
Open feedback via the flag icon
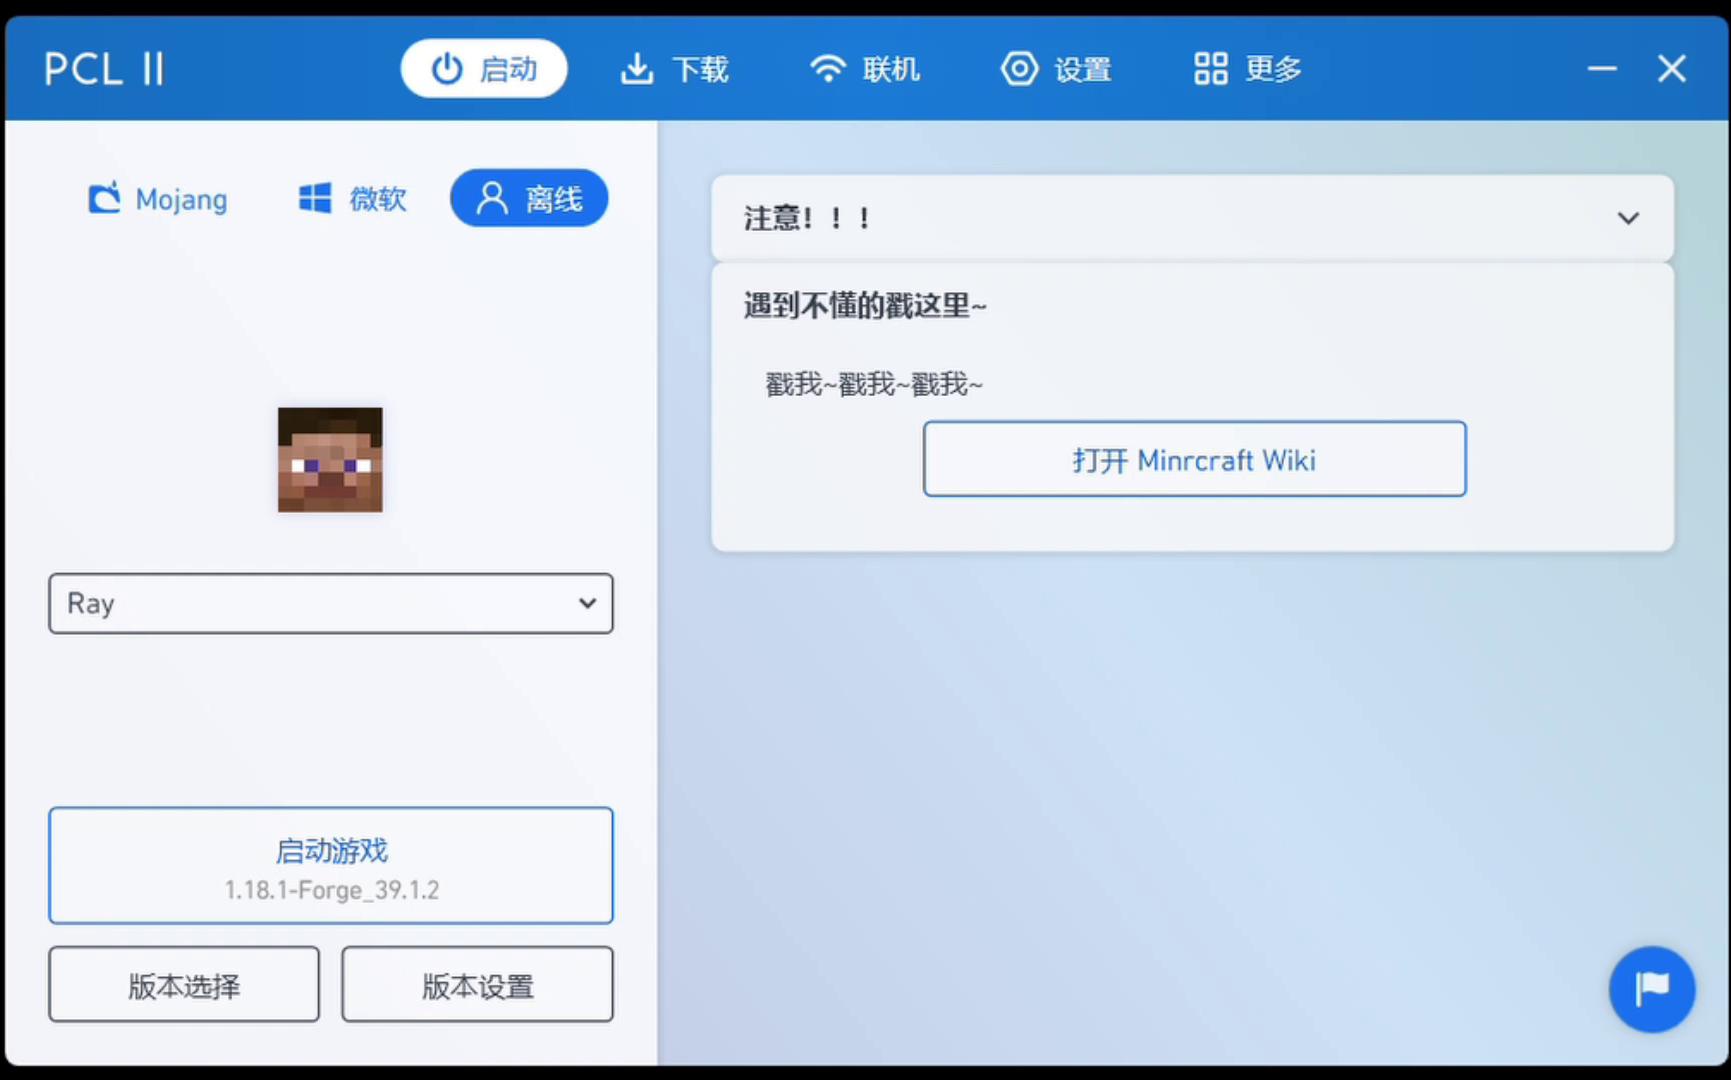[x=1651, y=989]
